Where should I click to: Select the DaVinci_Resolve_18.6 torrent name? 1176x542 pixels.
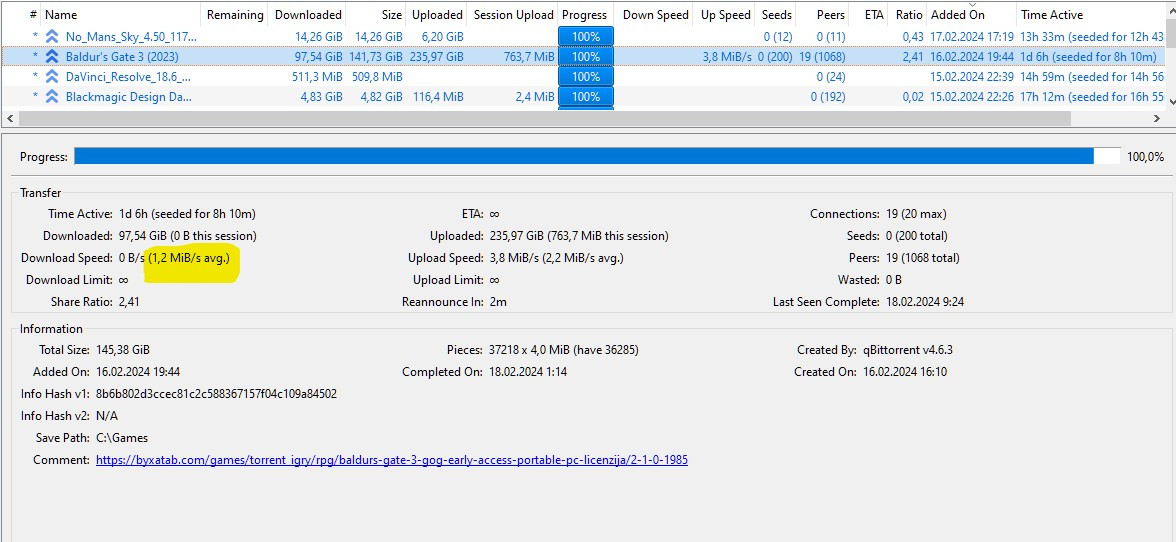(128, 77)
